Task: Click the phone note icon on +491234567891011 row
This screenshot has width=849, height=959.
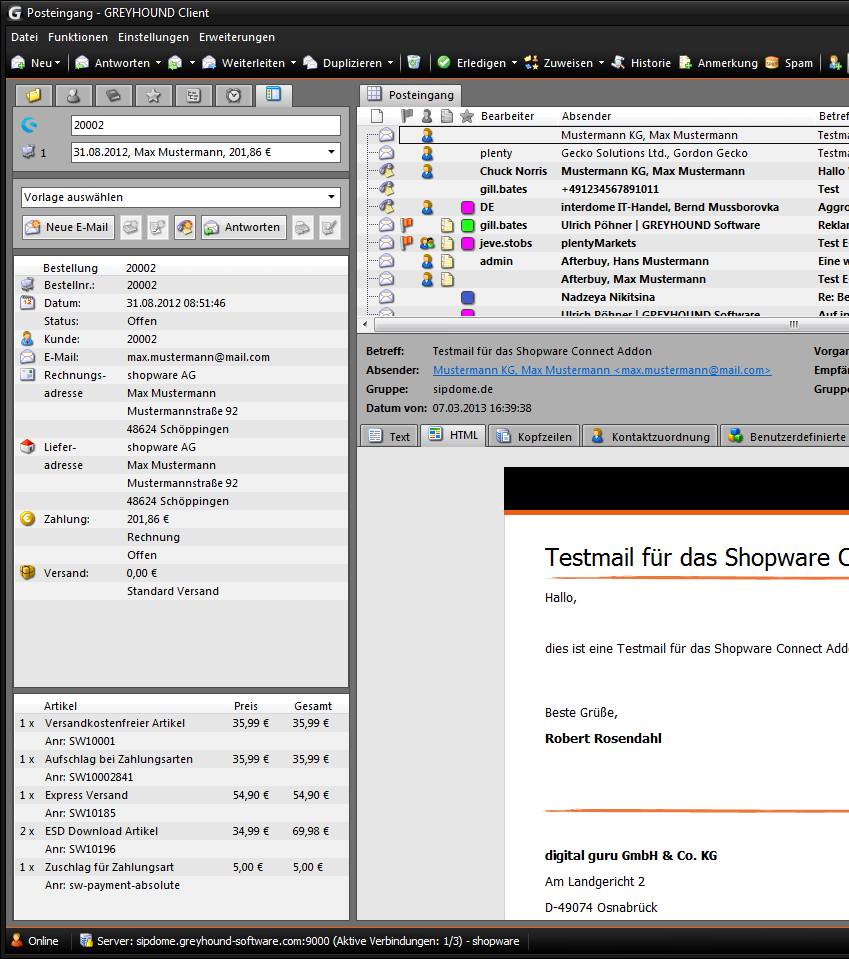Action: coord(387,189)
